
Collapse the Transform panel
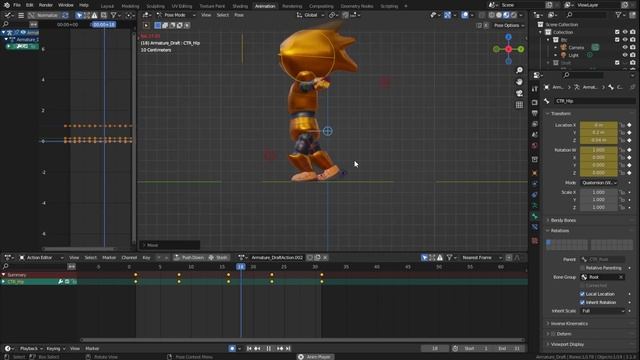(x=560, y=113)
